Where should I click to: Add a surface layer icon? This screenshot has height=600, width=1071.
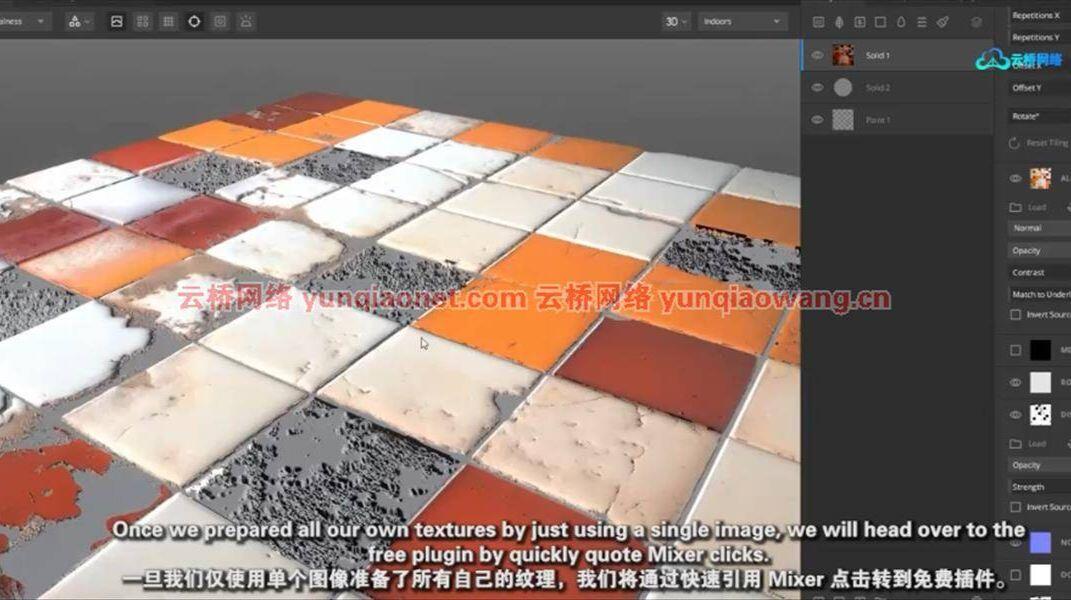click(x=818, y=22)
